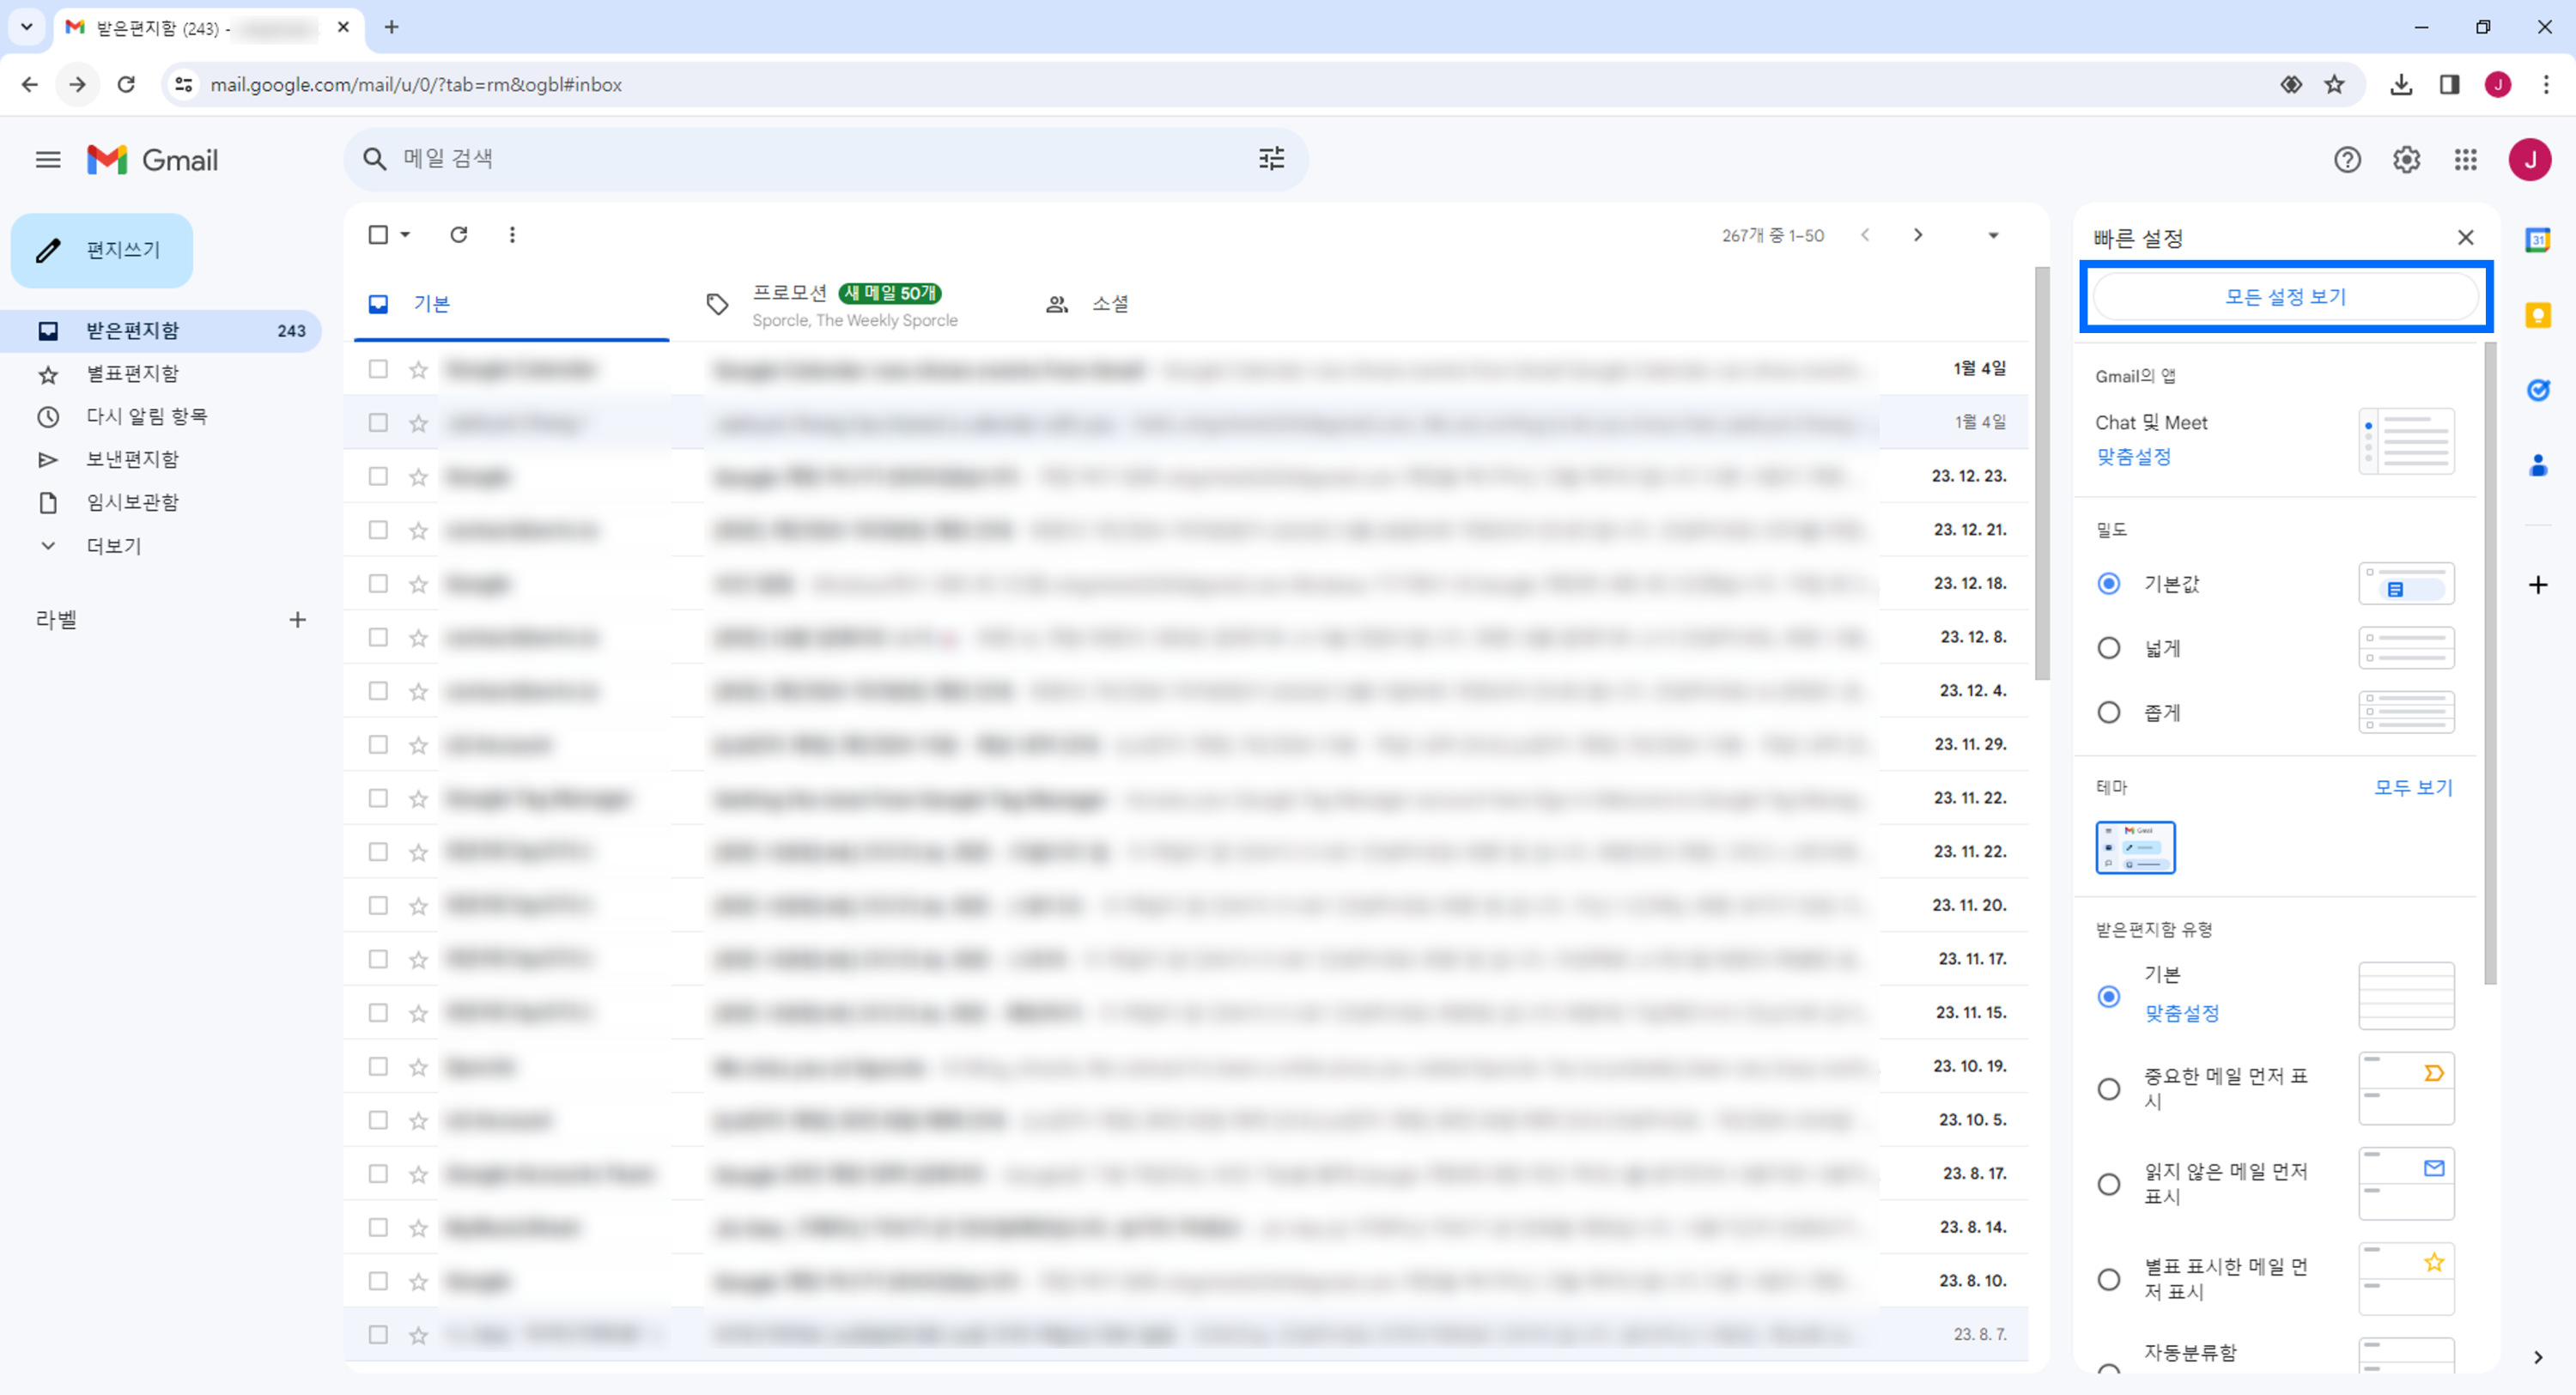Image resolution: width=2576 pixels, height=1395 pixels.
Task: Click the 모든 설정 보기 button
Action: (2285, 297)
